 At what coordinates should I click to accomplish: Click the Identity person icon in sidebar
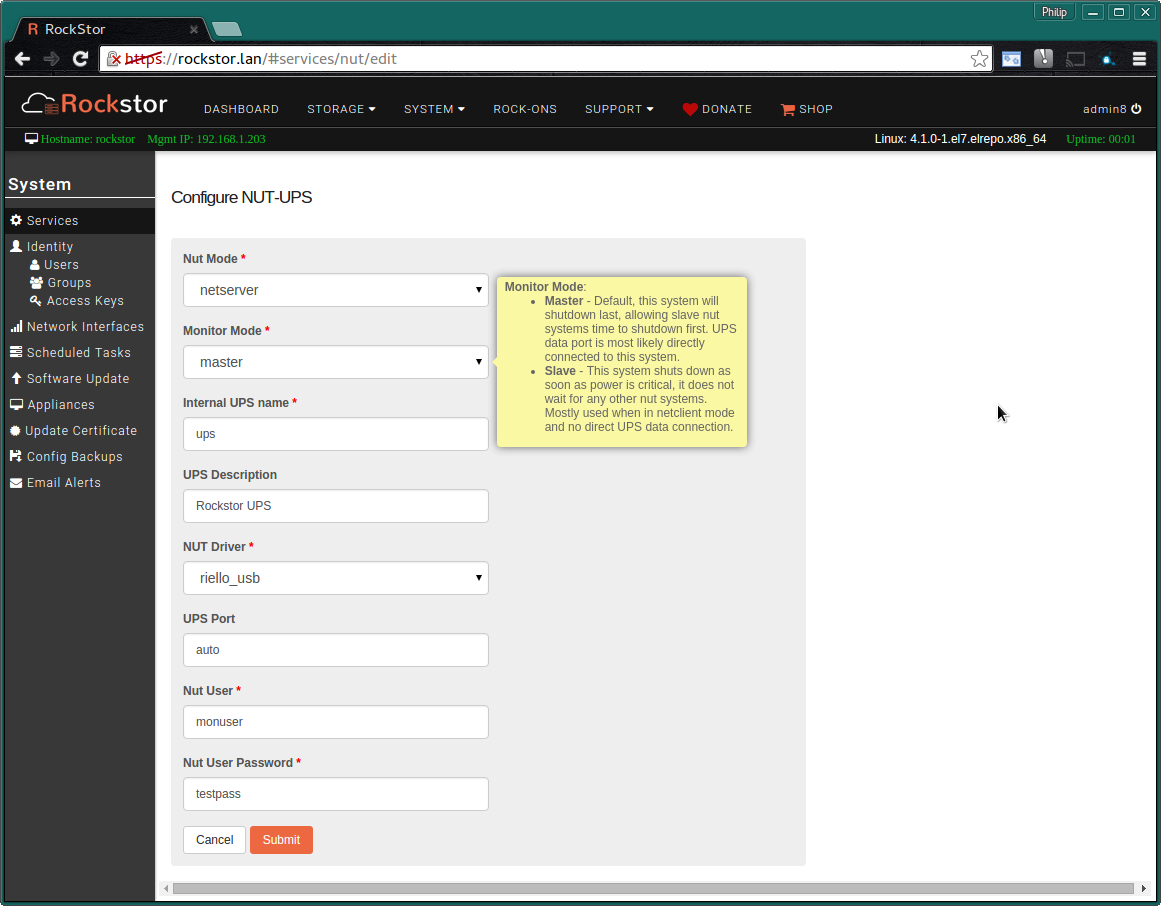click(x=16, y=246)
